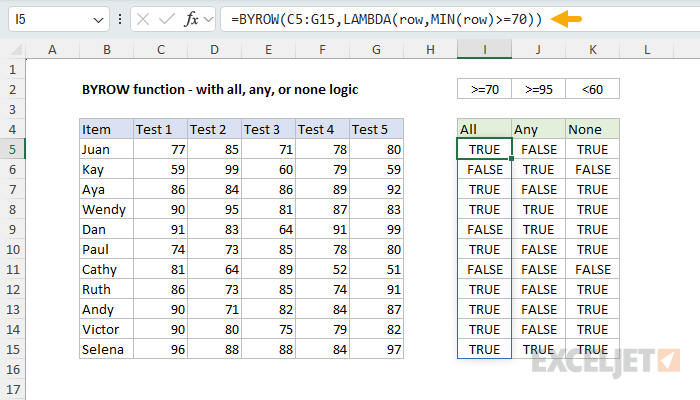Click the 'None' result FALSE in Cathy's row

point(592,270)
